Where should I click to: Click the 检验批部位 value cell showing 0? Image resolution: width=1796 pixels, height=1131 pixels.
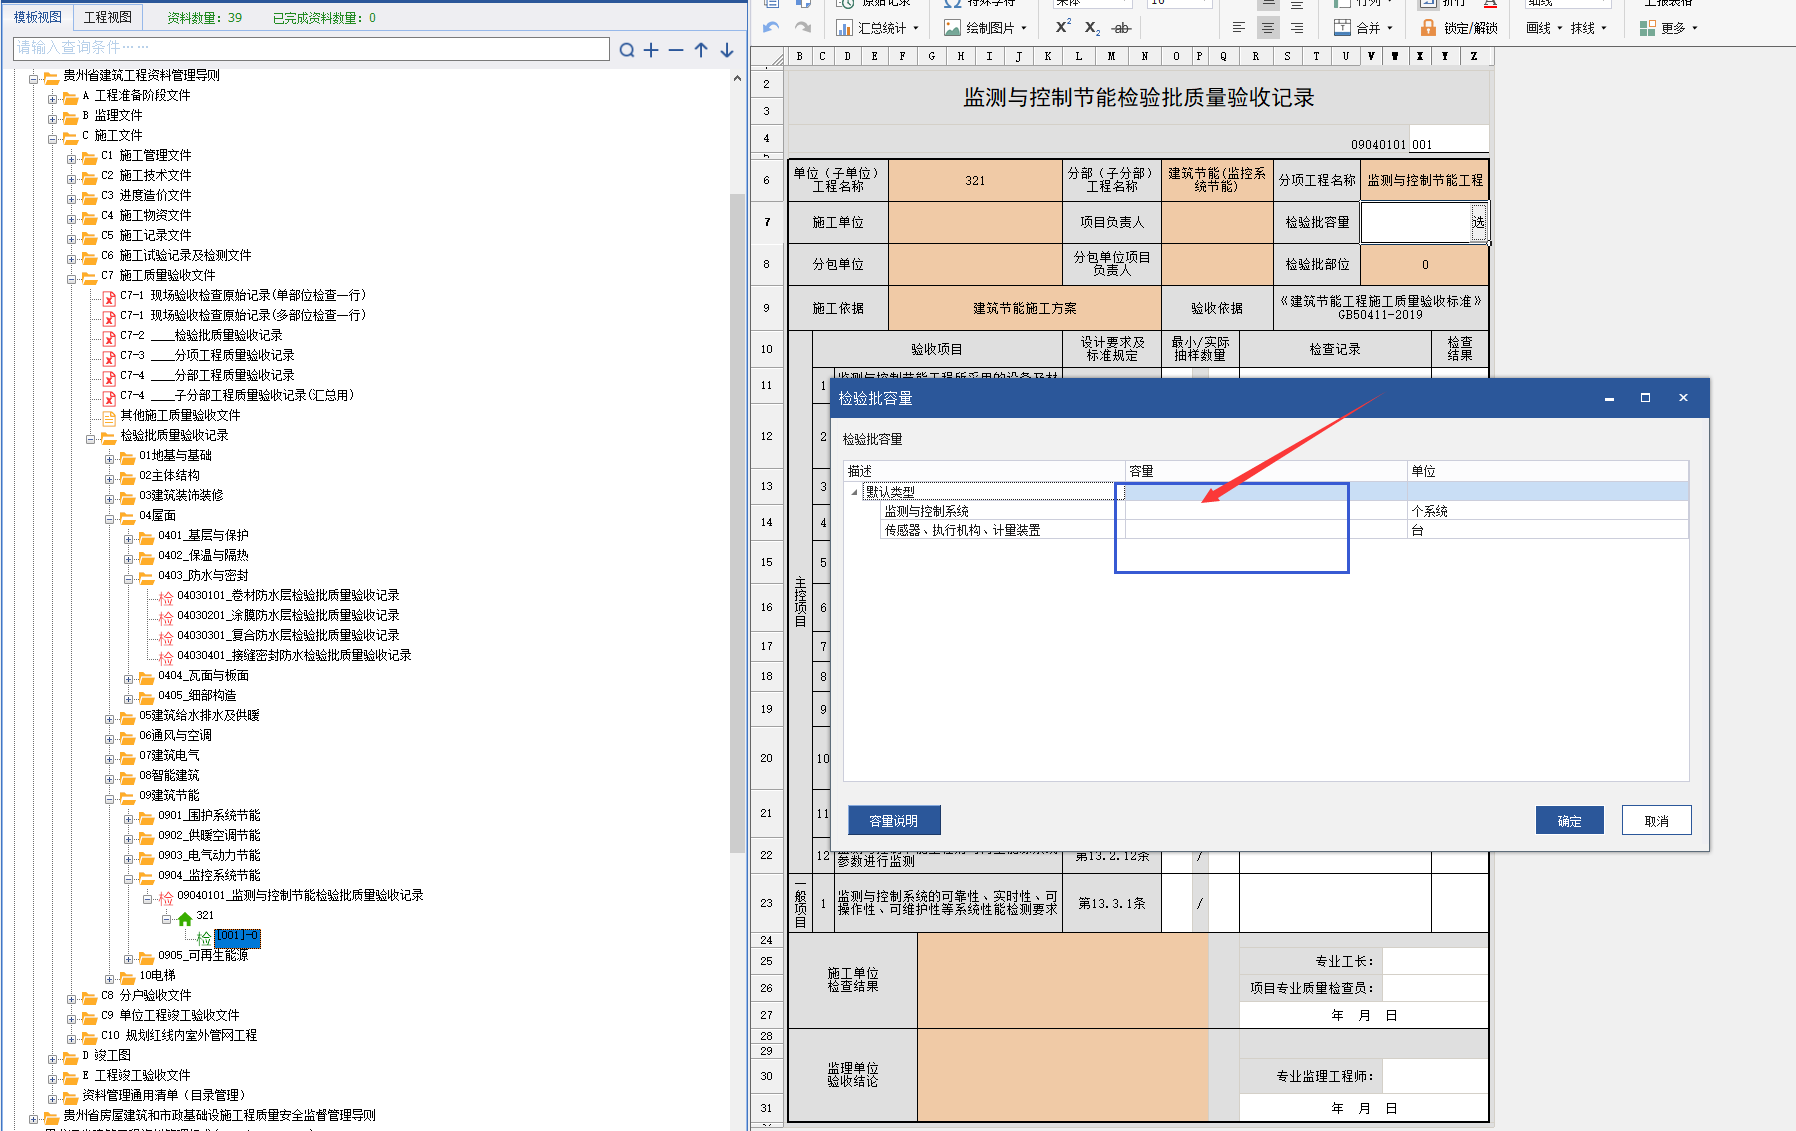pyautogui.click(x=1424, y=265)
